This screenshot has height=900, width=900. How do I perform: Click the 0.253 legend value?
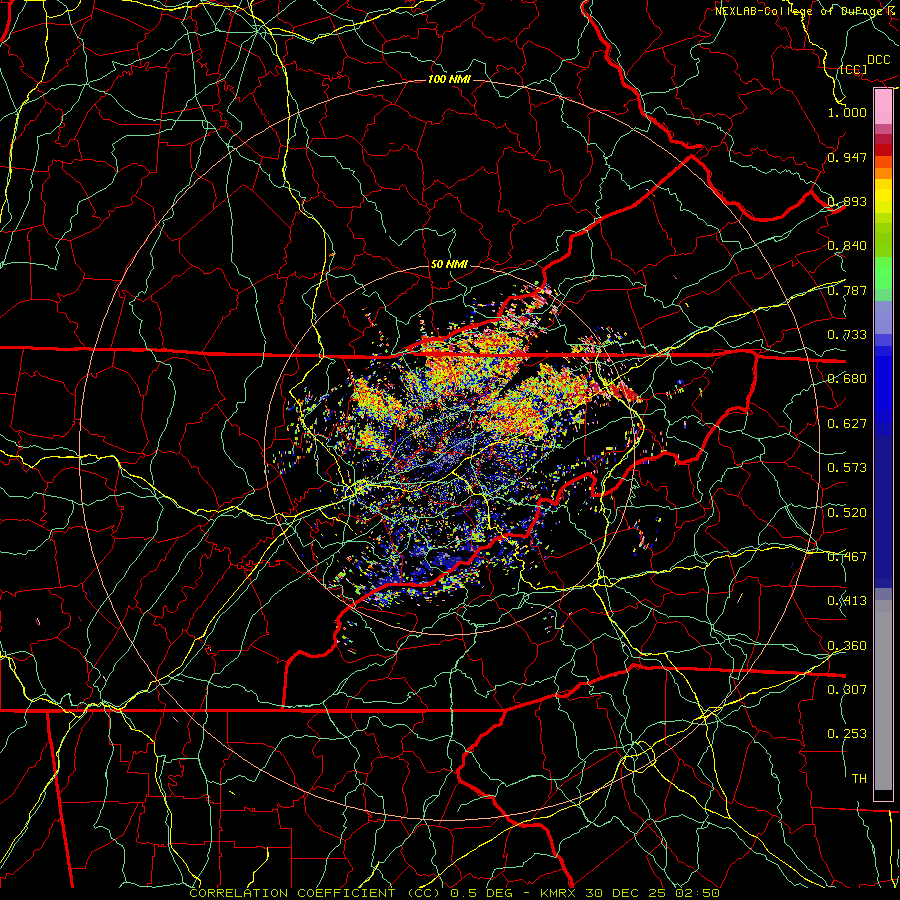tap(847, 734)
